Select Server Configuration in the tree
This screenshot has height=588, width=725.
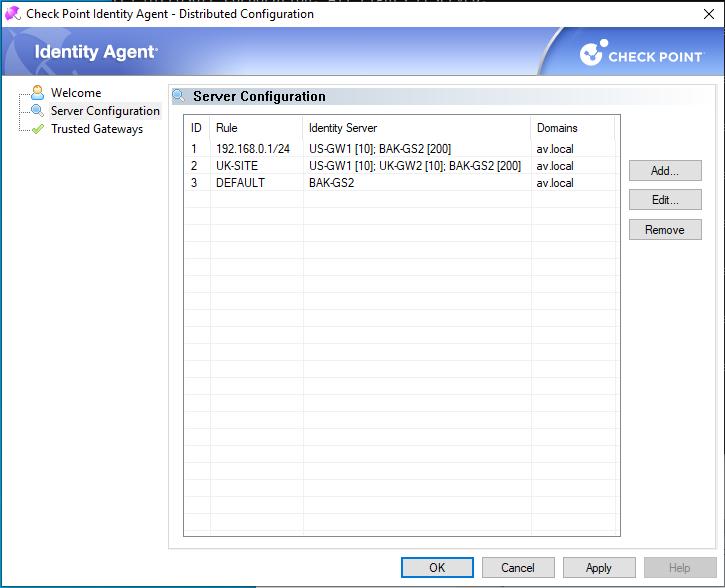(105, 111)
